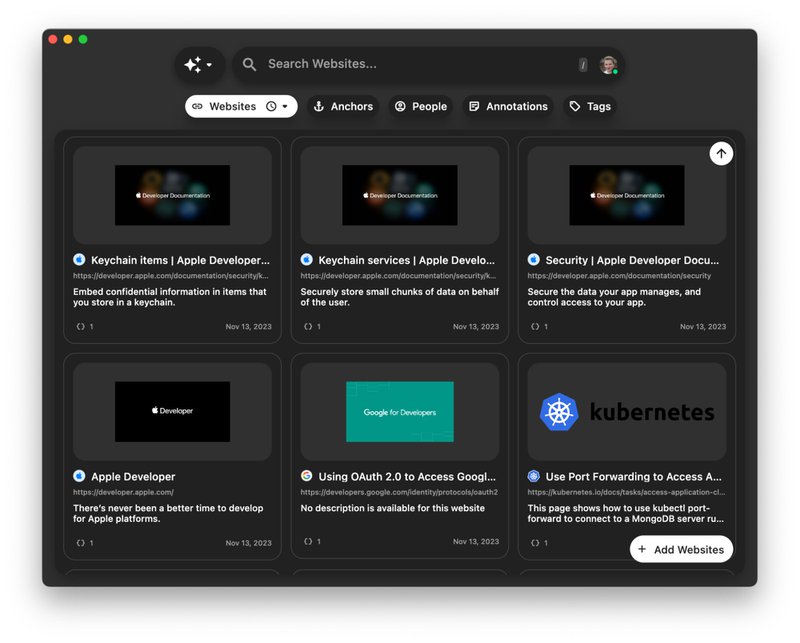Click the kubernetes.io docs URL

(x=626, y=492)
